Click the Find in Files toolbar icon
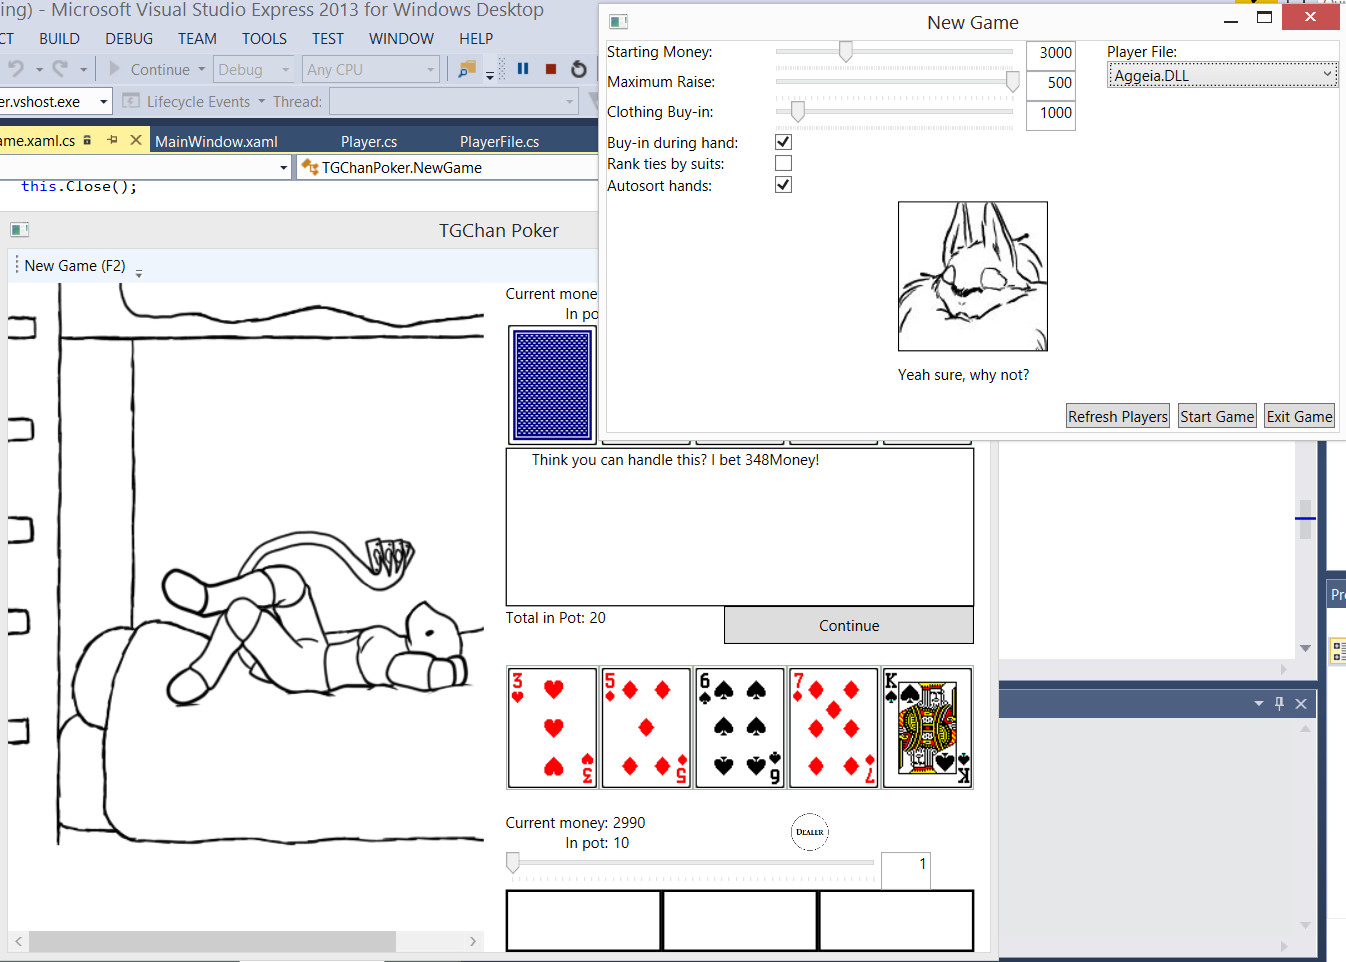Viewport: 1346px width, 962px height. coord(466,69)
